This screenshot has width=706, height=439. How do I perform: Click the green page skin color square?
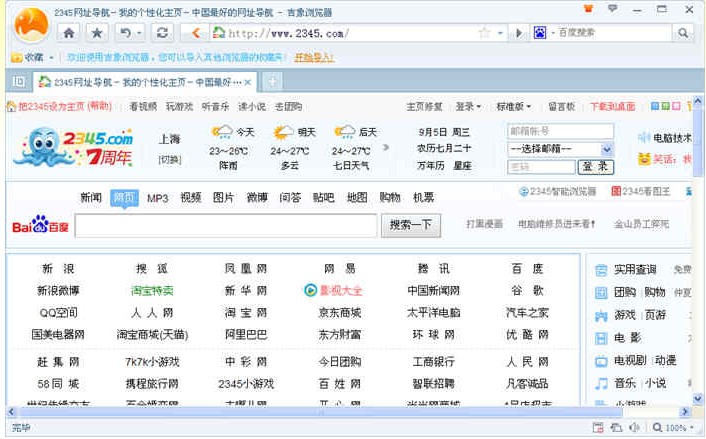(665, 106)
